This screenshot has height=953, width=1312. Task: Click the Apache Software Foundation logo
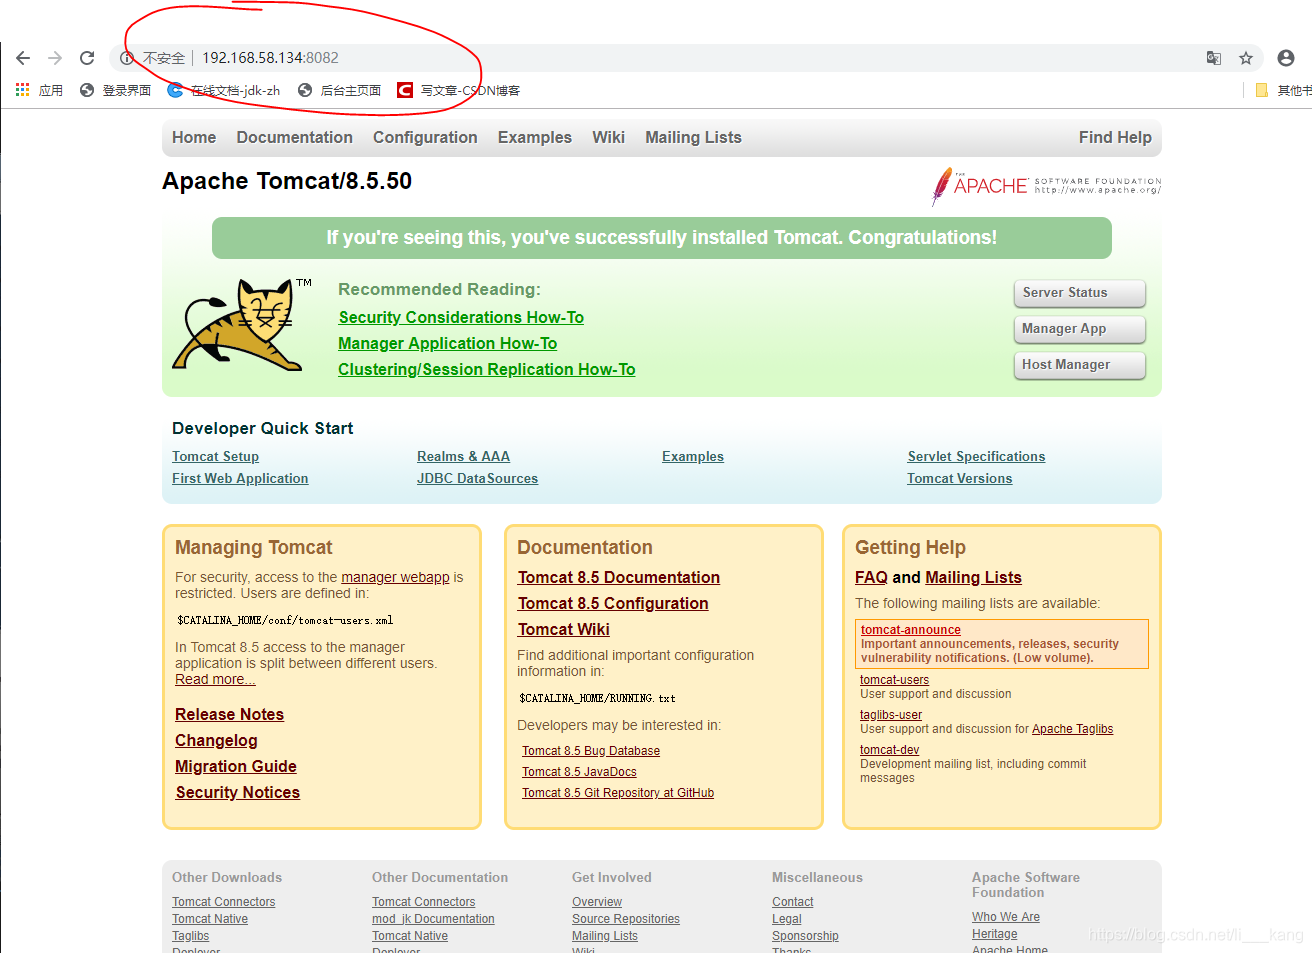click(1046, 186)
